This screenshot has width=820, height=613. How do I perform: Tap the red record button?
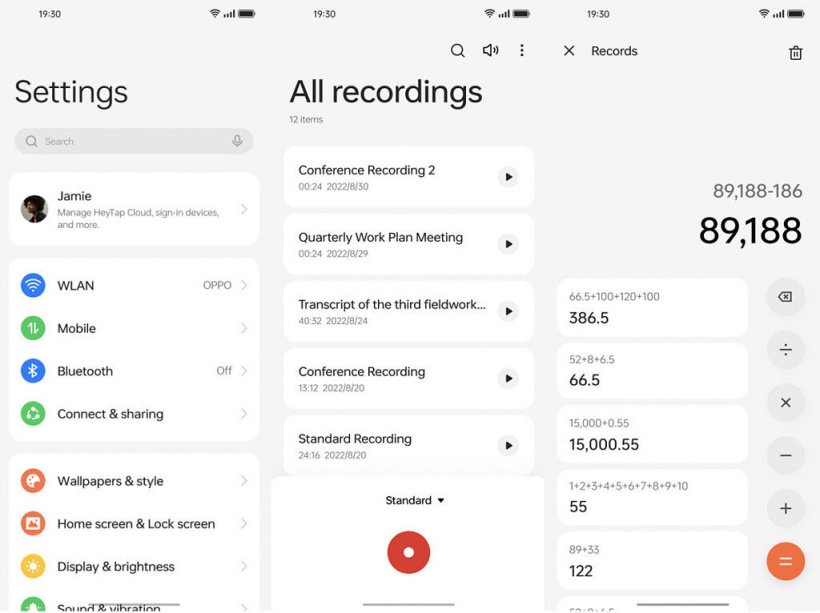tap(408, 552)
